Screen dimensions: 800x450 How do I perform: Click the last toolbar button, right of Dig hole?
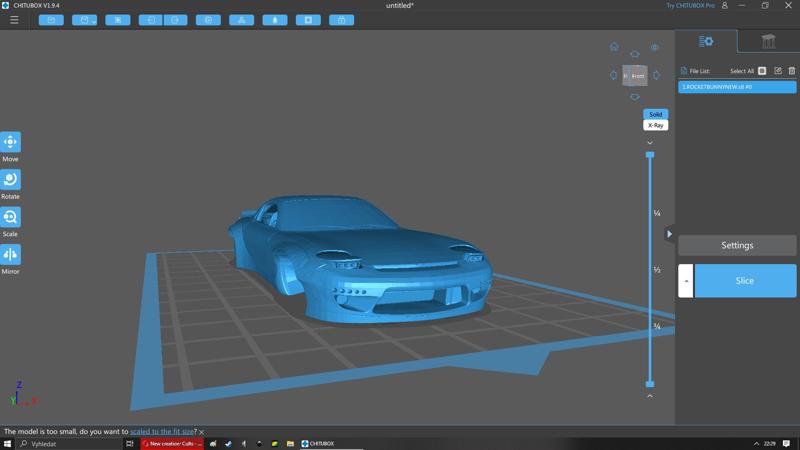[x=341, y=20]
